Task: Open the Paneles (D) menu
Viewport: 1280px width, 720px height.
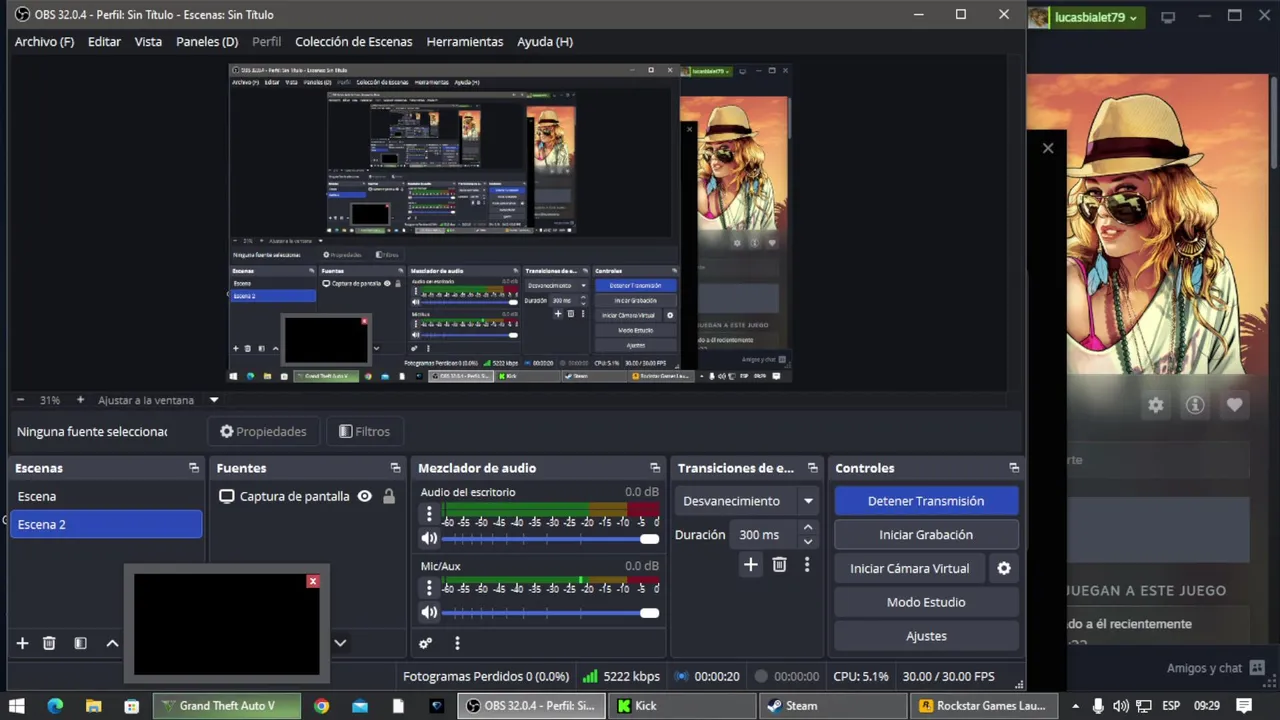Action: click(x=207, y=42)
